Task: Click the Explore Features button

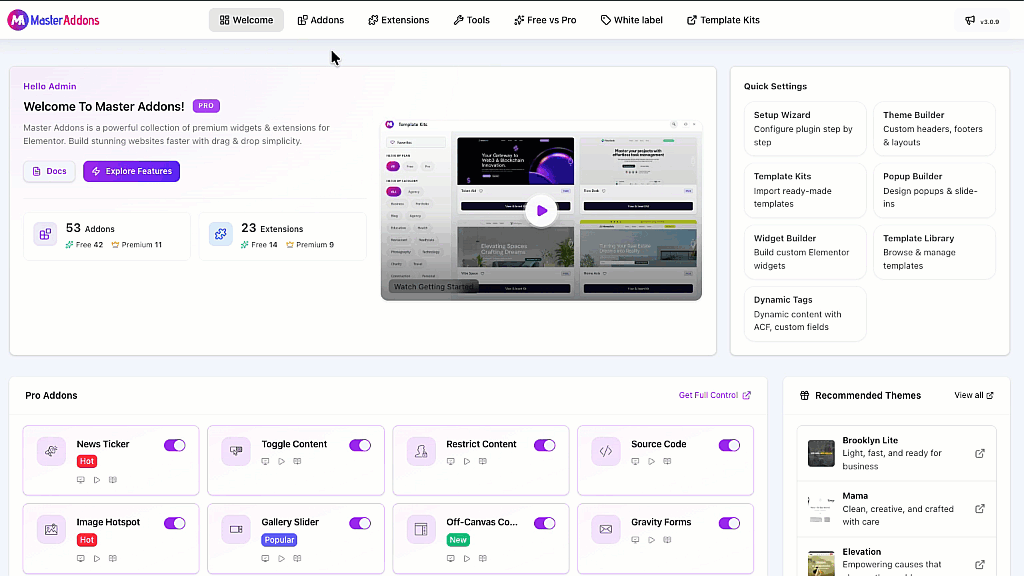Action: pos(131,171)
